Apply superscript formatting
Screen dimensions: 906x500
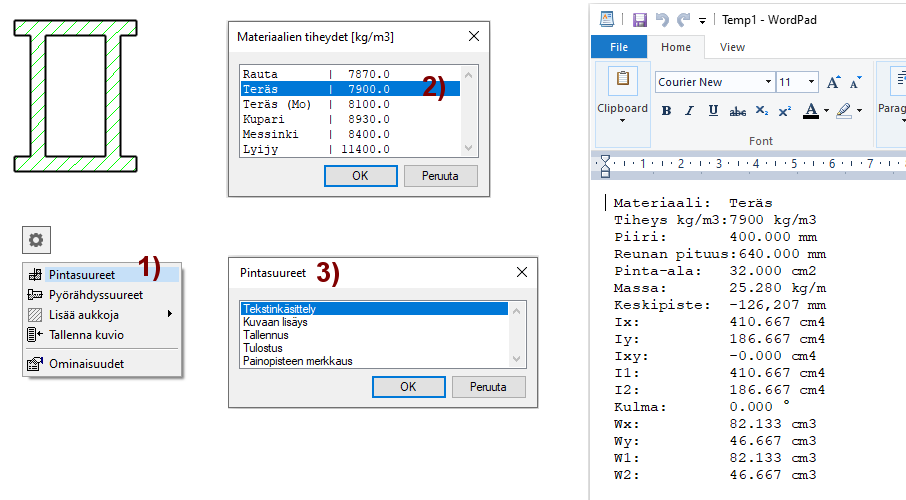(785, 111)
